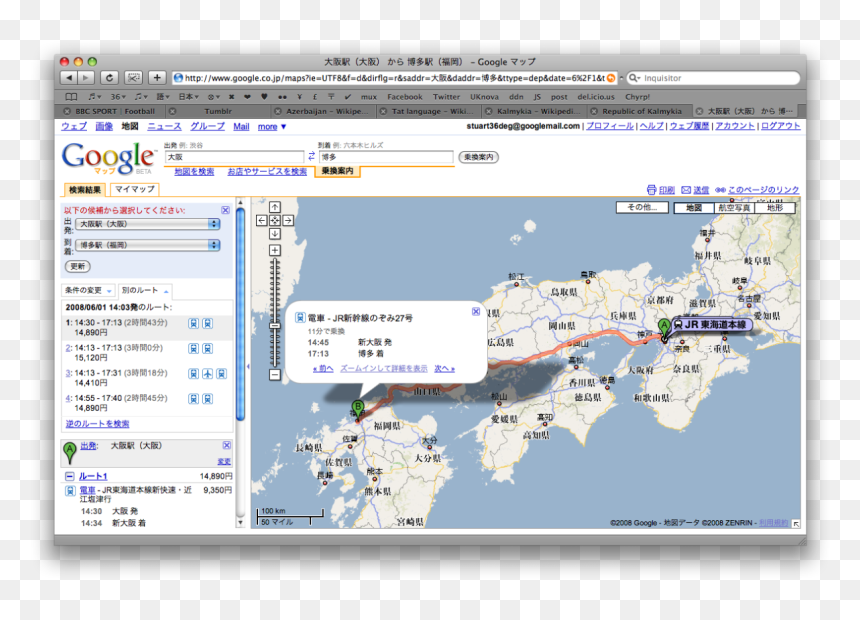The height and width of the screenshot is (620, 860).
Task: Expand the 別のルート dropdown
Action: click(x=145, y=290)
